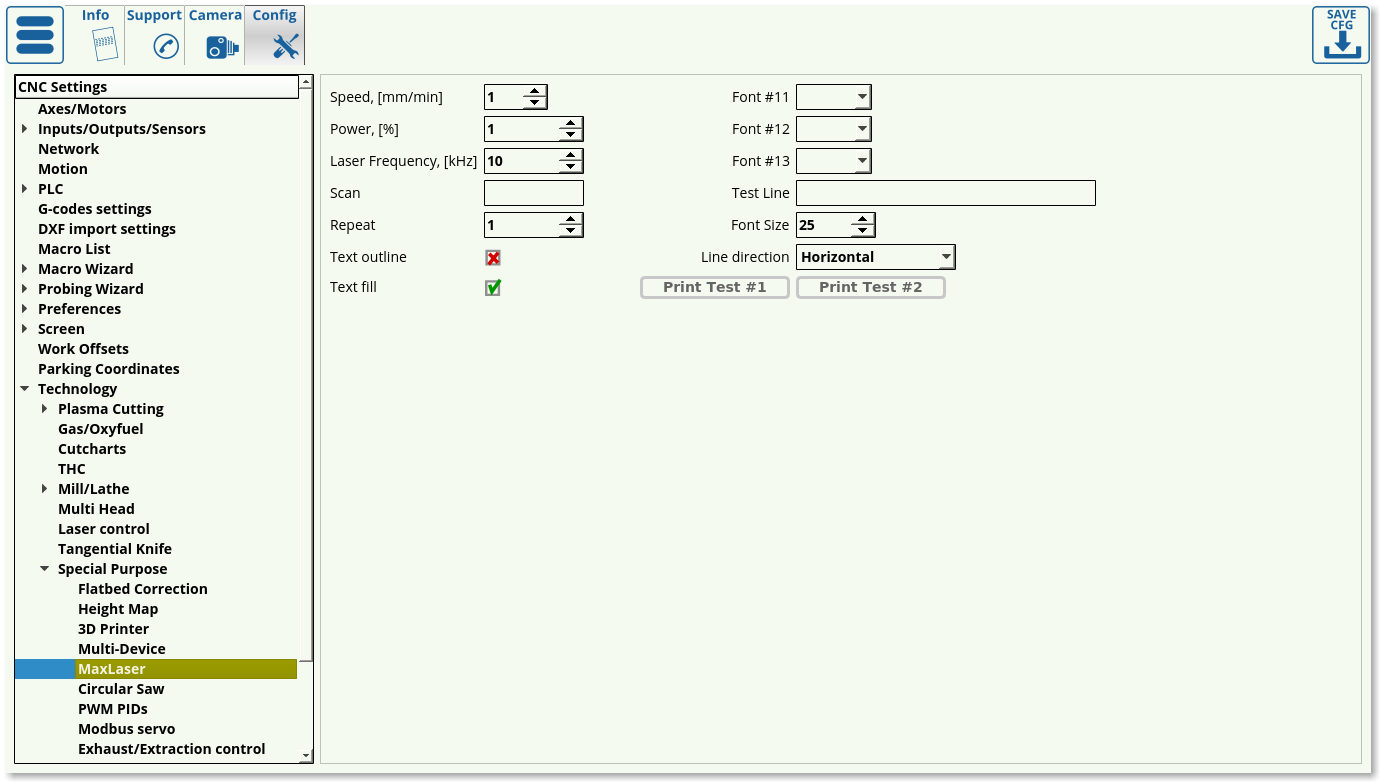This screenshot has height=782, width=1380.
Task: Select Laser control in settings tree
Action: [x=104, y=529]
